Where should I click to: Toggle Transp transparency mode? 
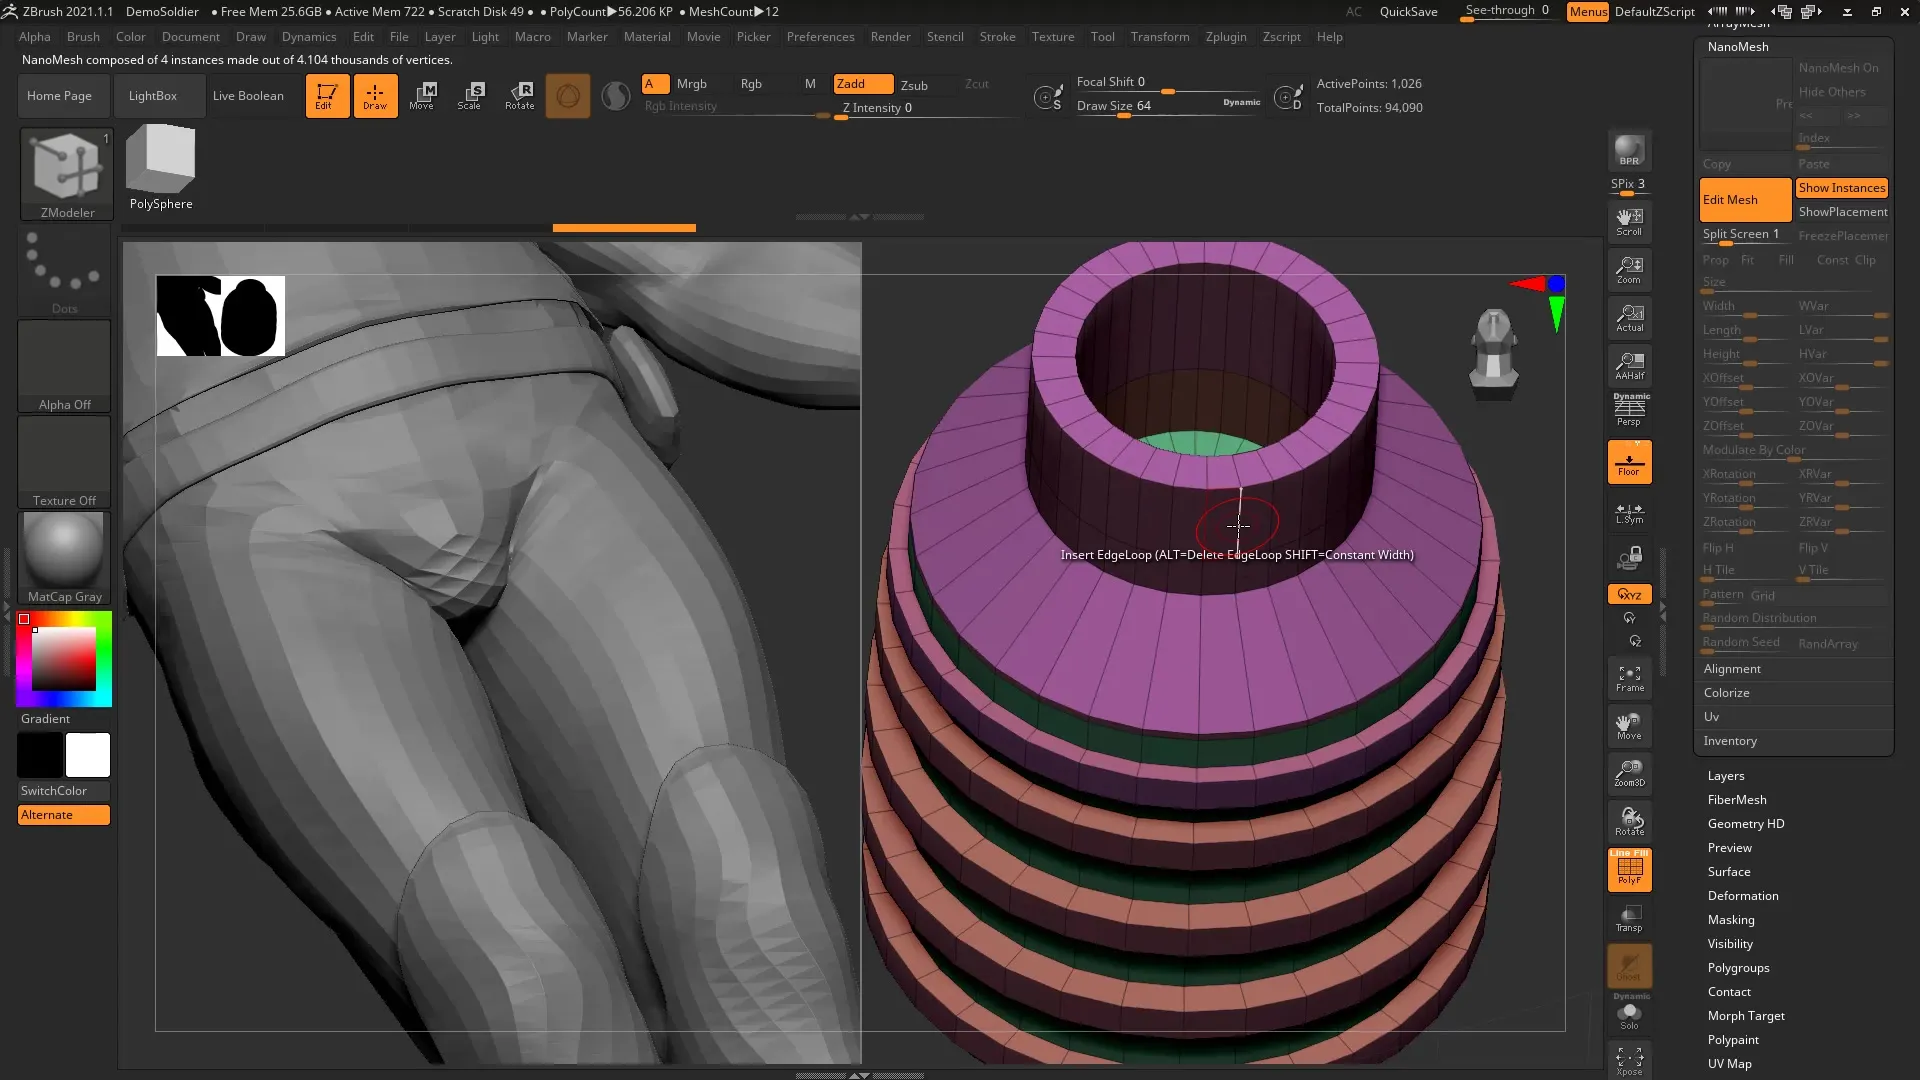click(x=1629, y=918)
